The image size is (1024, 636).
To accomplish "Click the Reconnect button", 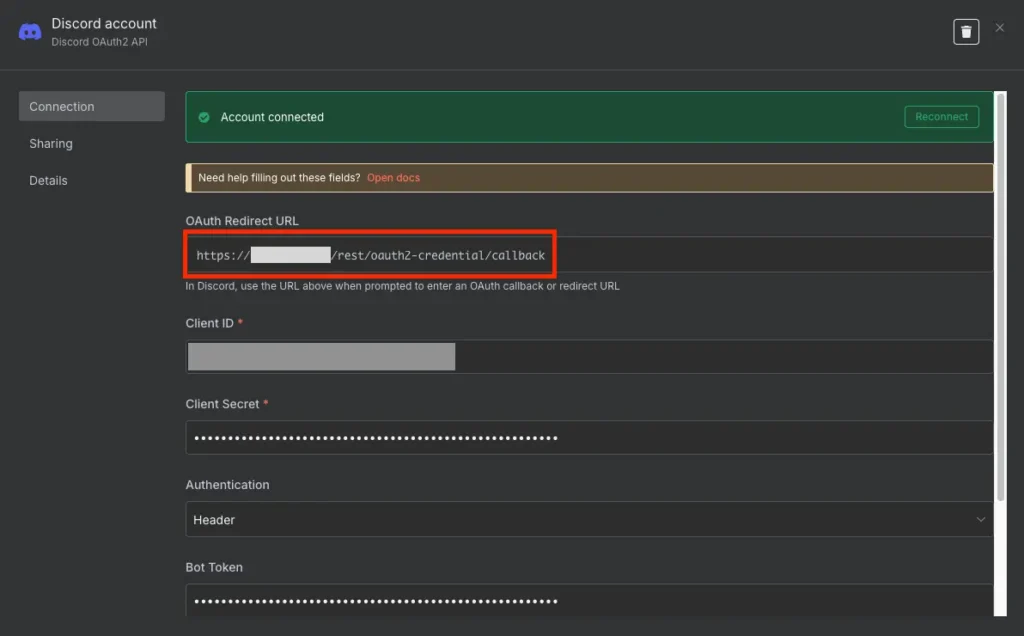I will [x=941, y=116].
